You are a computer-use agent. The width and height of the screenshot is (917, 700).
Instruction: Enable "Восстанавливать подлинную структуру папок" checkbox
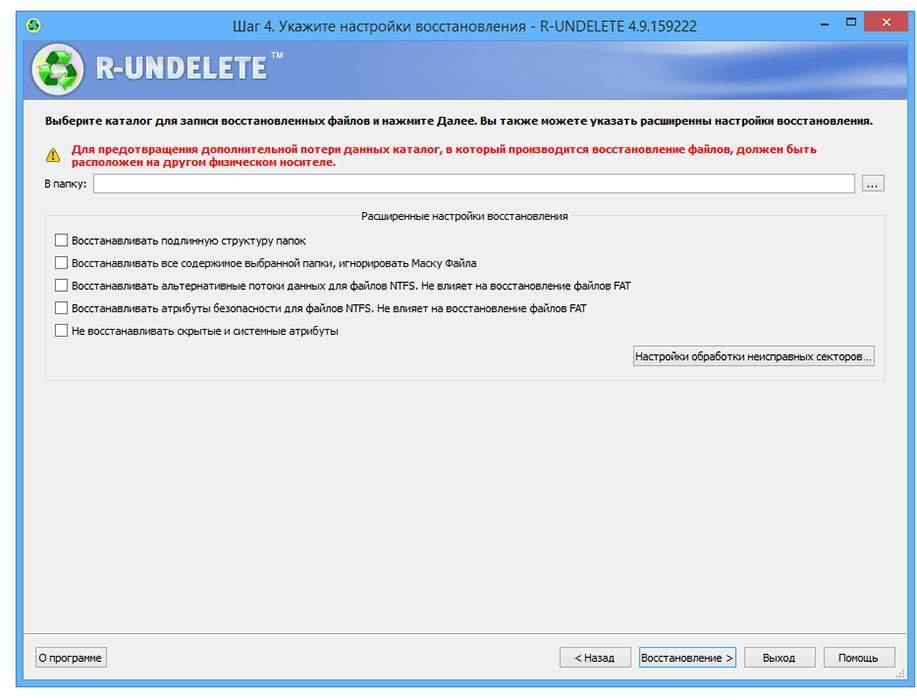pyautogui.click(x=61, y=240)
